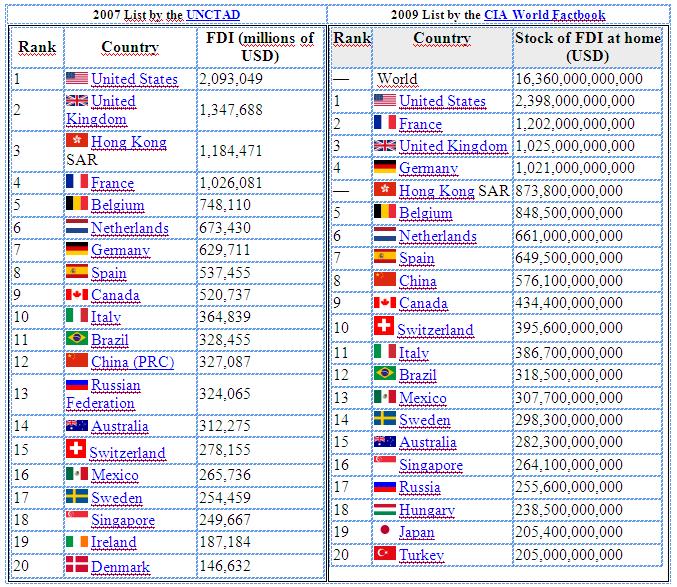677x587 pixels.
Task: Open Denmark link
Action: pyautogui.click(x=120, y=567)
